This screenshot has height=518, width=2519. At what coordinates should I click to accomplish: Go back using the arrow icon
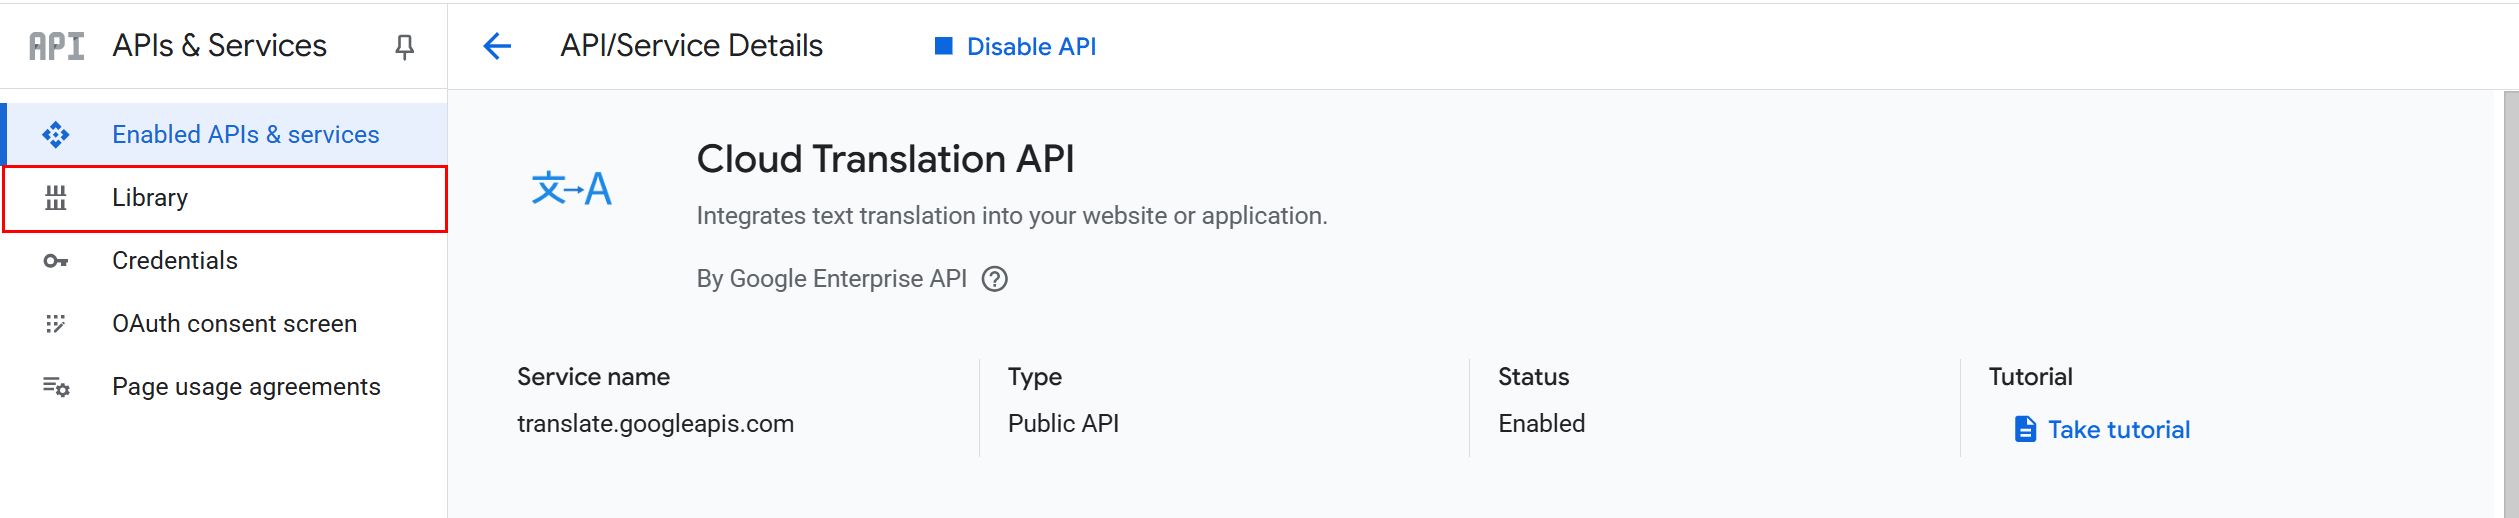pos(497,46)
